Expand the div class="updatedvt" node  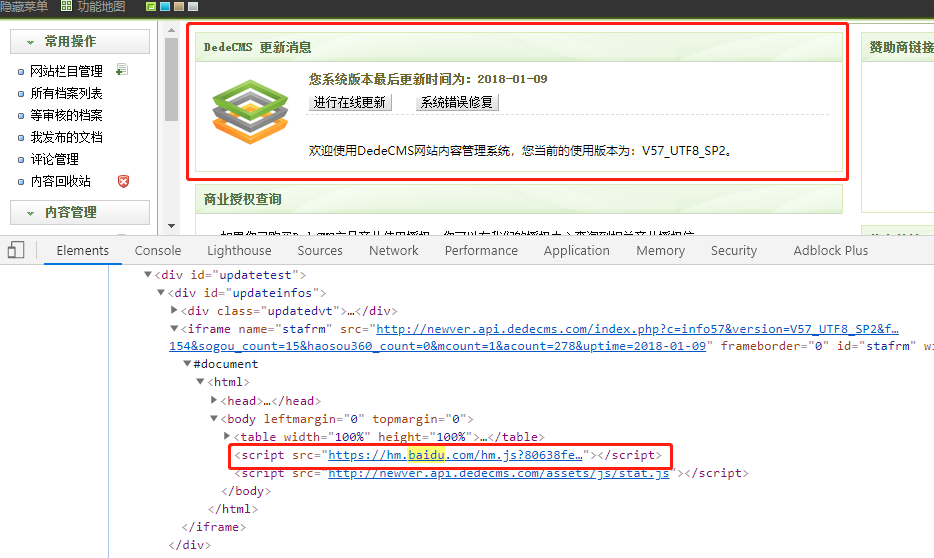[x=174, y=310]
